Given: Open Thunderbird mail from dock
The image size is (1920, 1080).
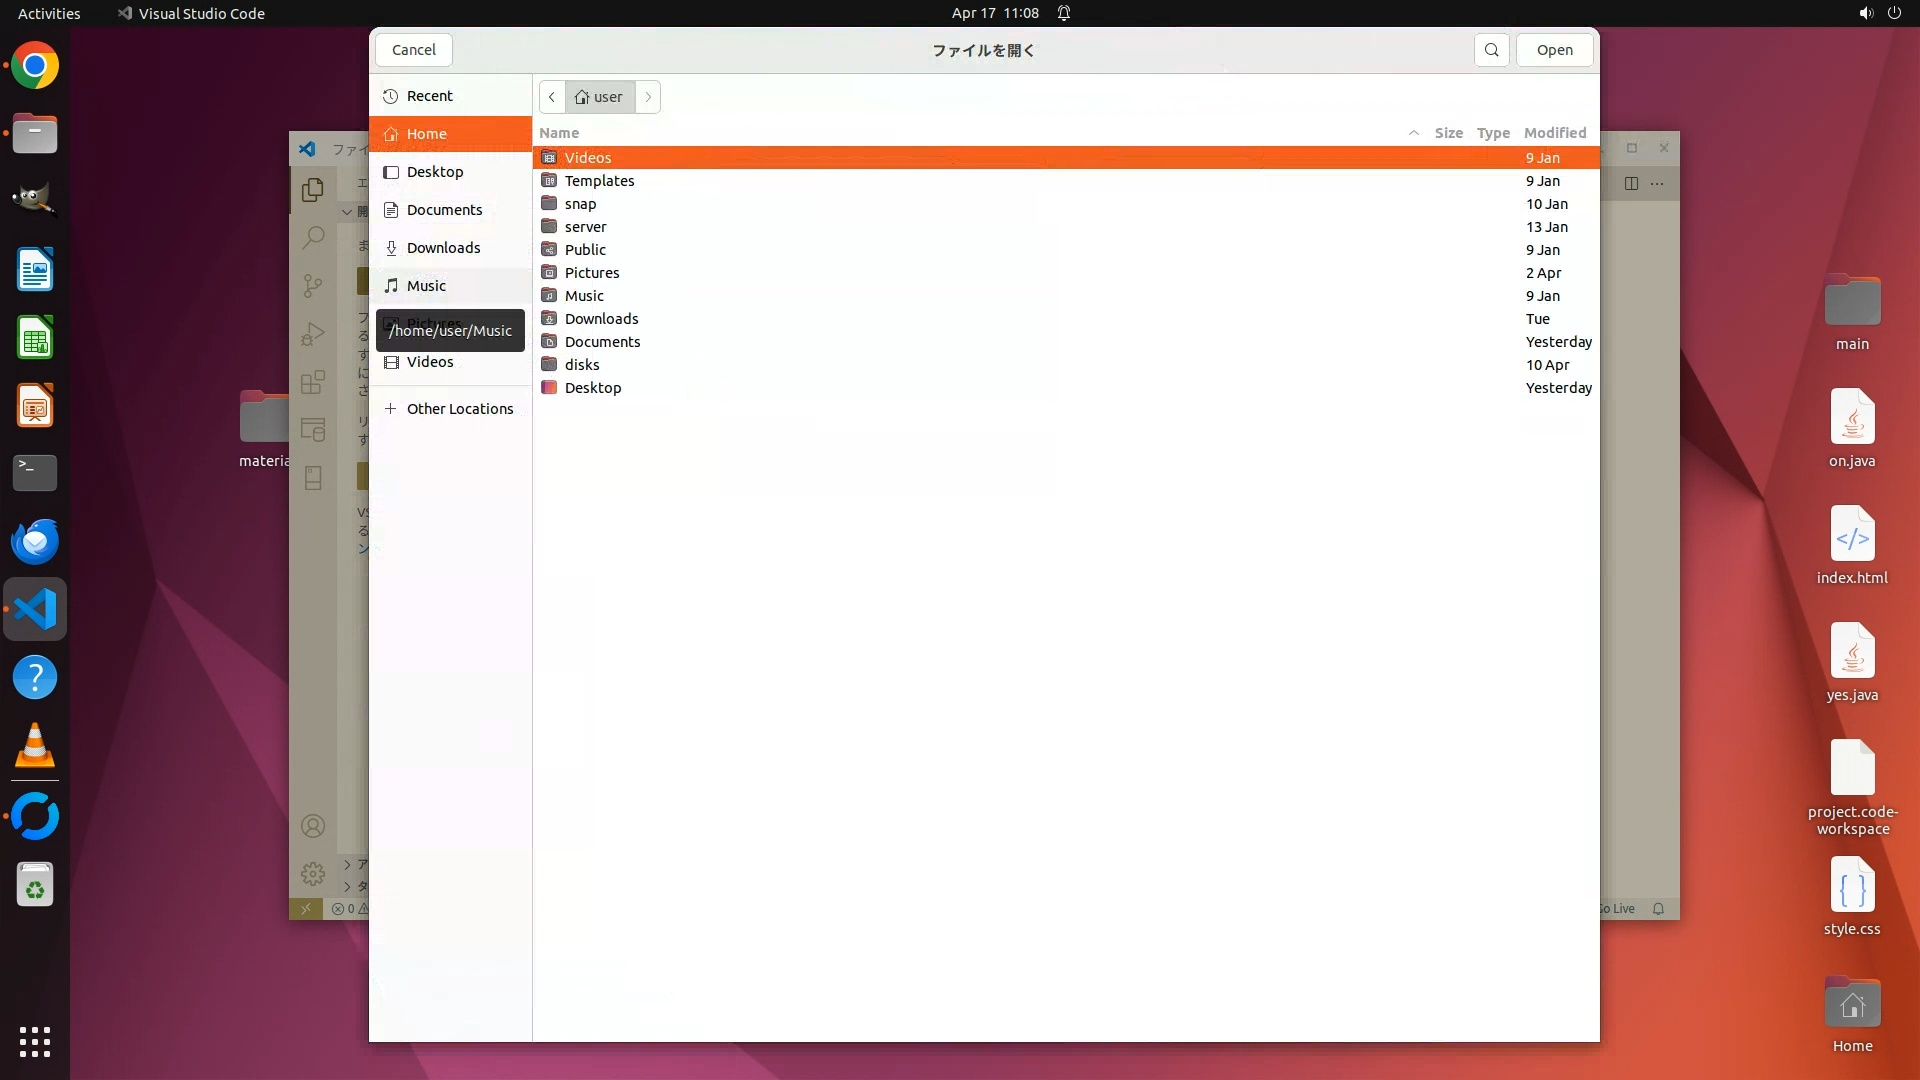Looking at the screenshot, I should 35,541.
